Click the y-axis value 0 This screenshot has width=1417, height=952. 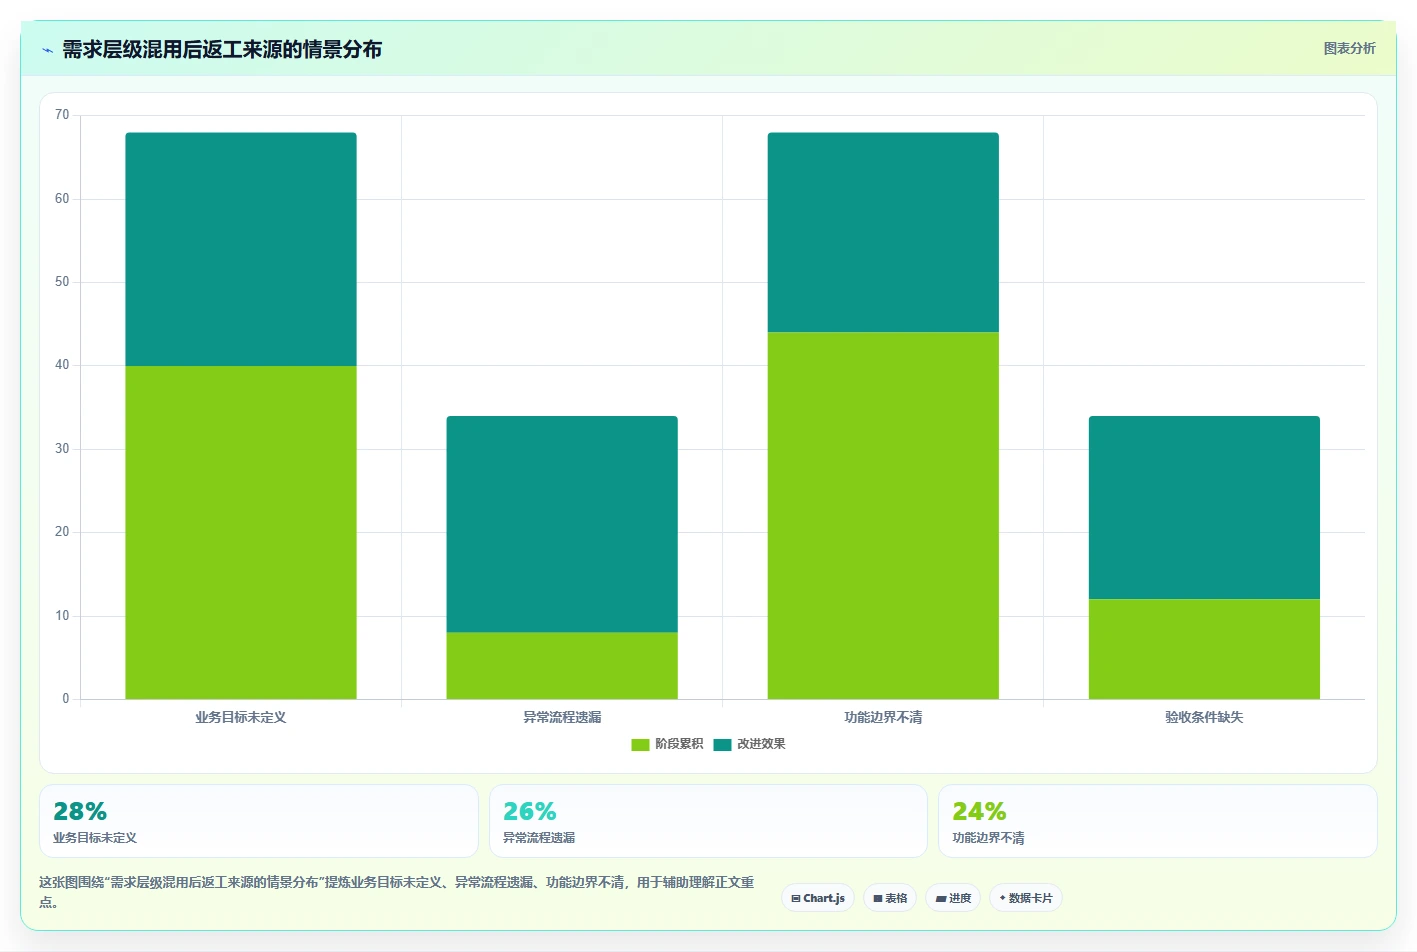tap(66, 699)
